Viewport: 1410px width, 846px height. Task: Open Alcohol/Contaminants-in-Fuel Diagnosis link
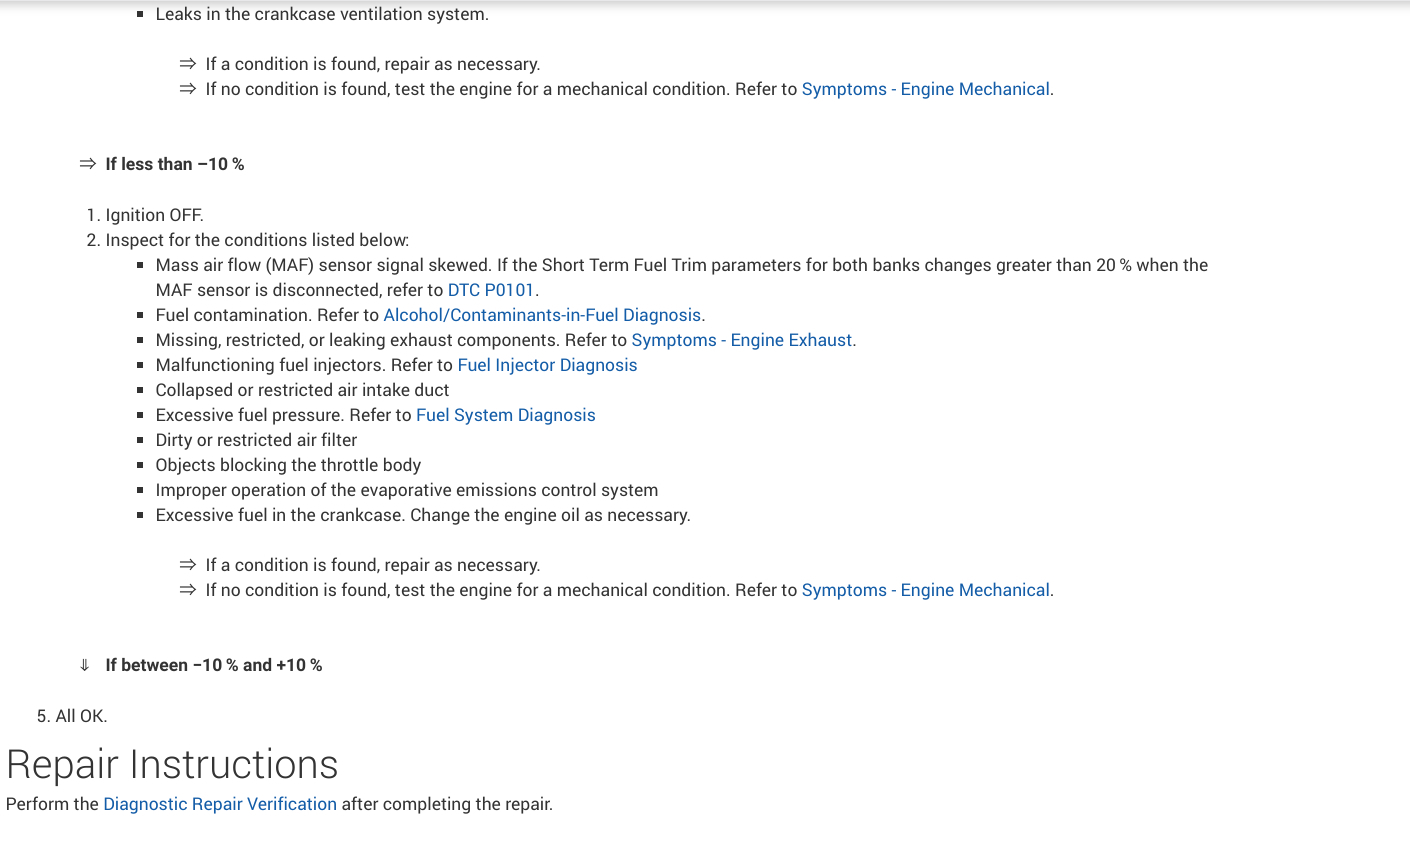pyautogui.click(x=542, y=315)
